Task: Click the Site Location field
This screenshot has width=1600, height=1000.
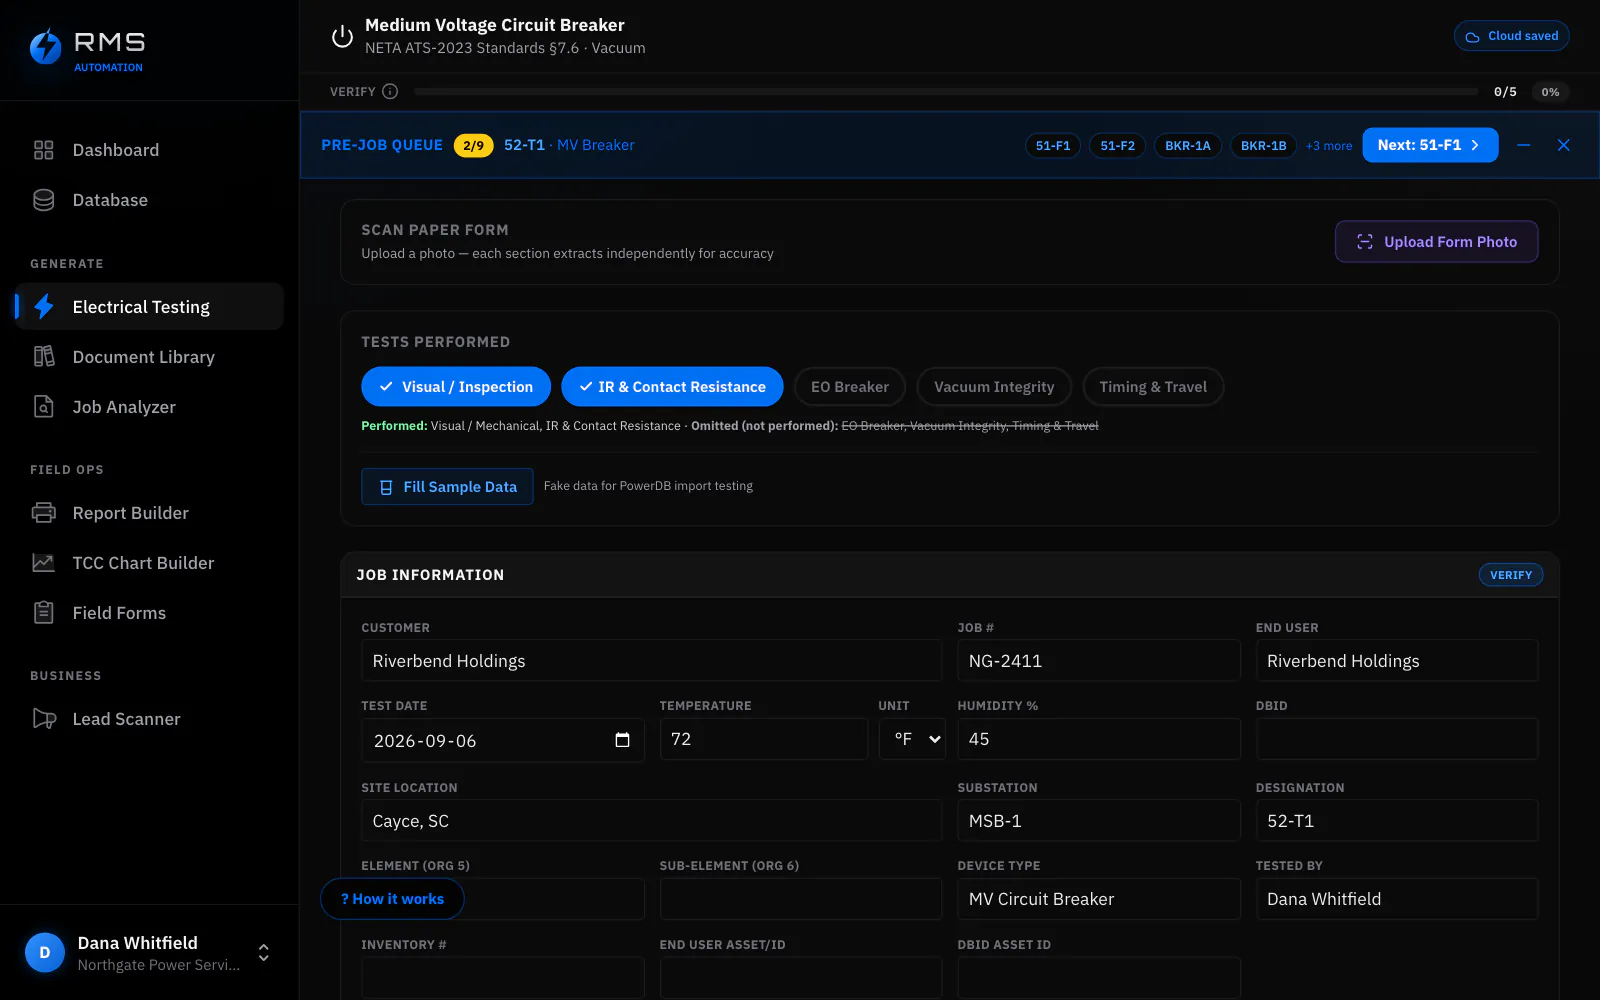Action: [651, 821]
